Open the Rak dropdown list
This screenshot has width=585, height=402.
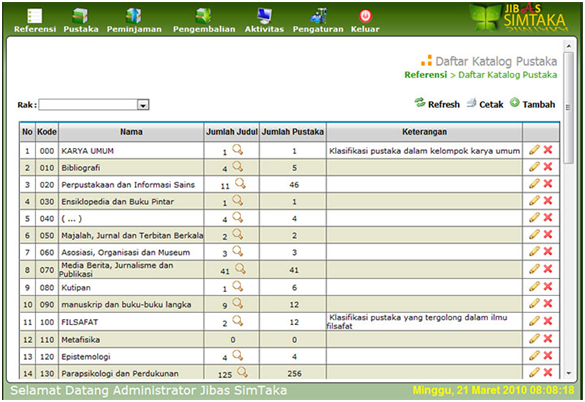pos(143,105)
